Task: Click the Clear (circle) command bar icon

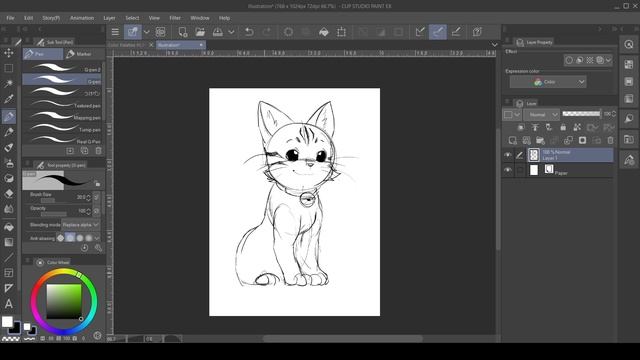Action: point(288,32)
